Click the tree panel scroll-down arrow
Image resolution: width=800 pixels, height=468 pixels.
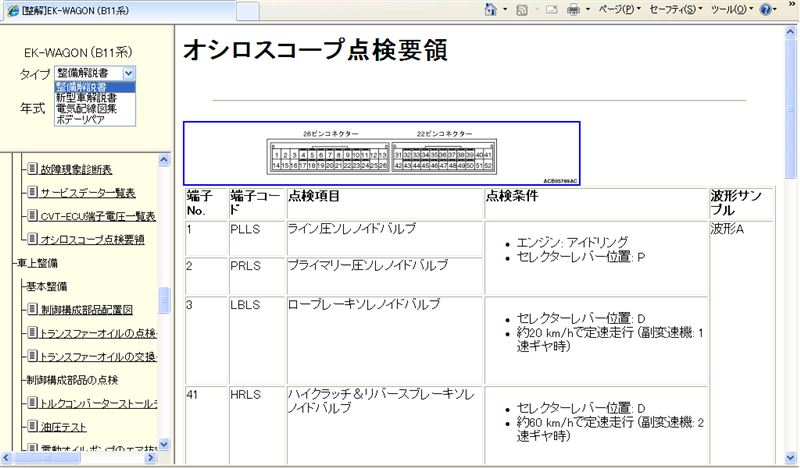(x=164, y=444)
